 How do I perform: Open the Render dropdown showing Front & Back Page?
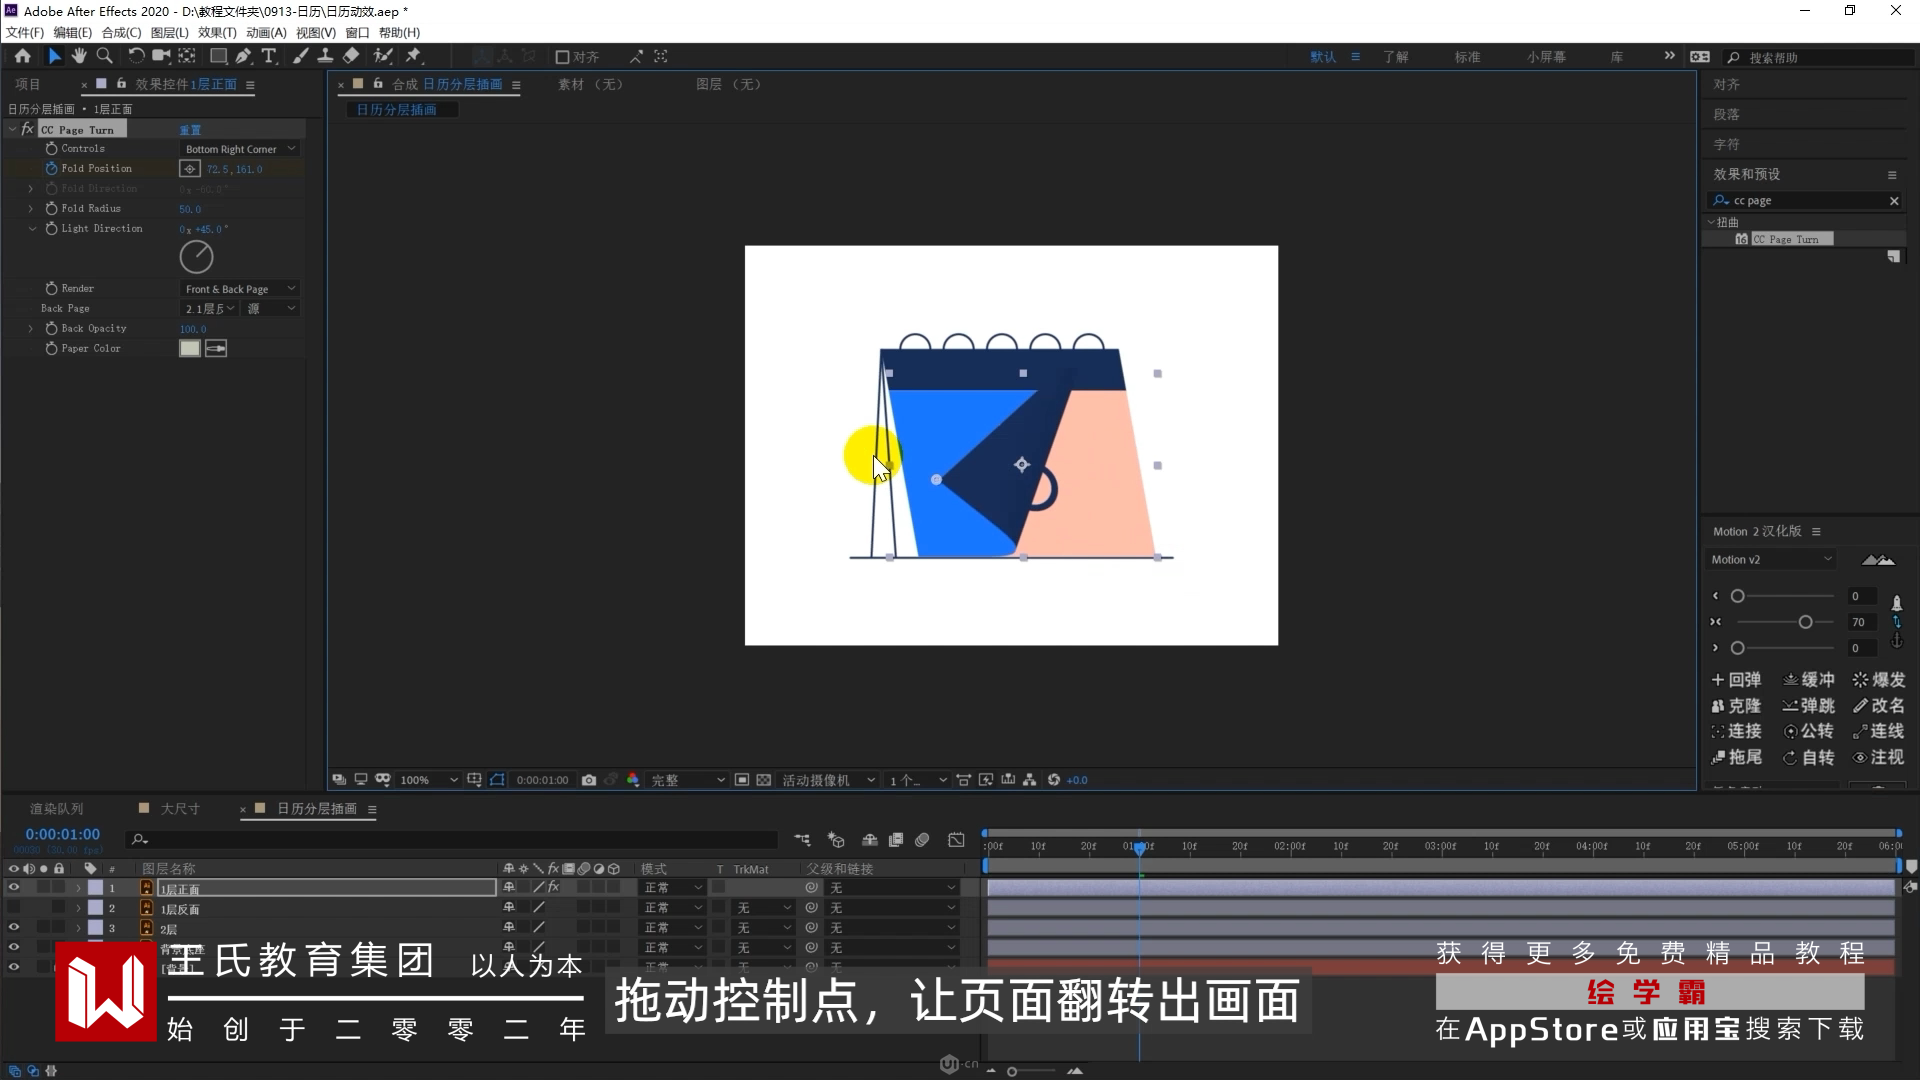click(240, 289)
